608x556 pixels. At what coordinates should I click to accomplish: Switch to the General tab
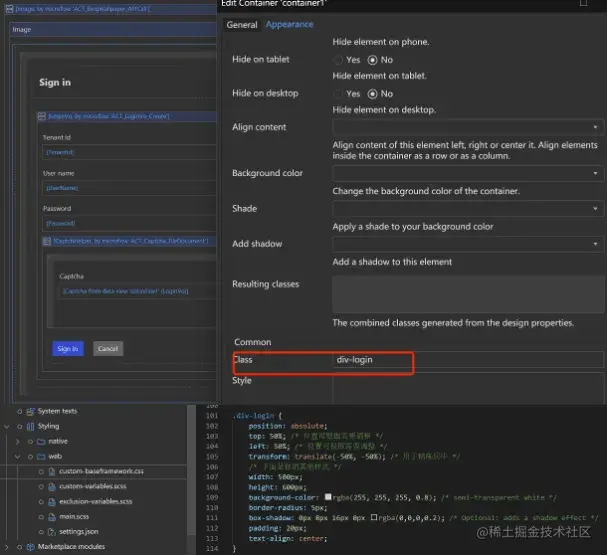tap(242, 25)
